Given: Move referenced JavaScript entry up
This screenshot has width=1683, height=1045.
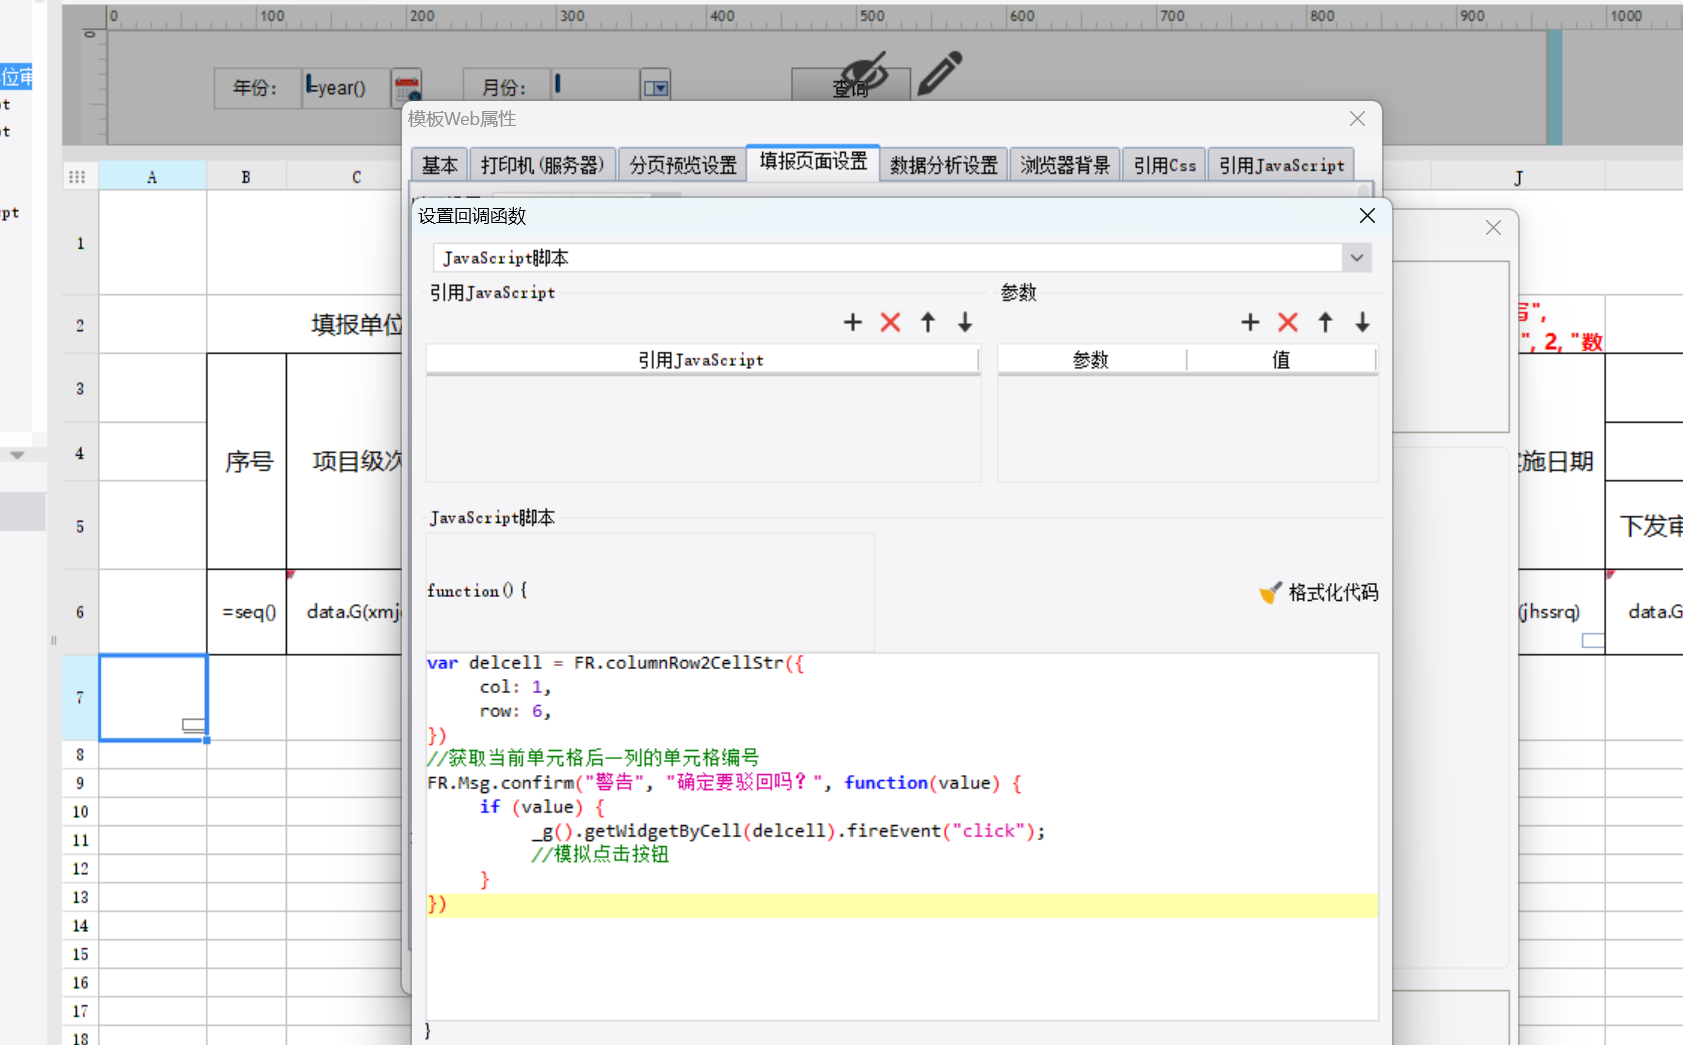Looking at the screenshot, I should pyautogui.click(x=927, y=322).
